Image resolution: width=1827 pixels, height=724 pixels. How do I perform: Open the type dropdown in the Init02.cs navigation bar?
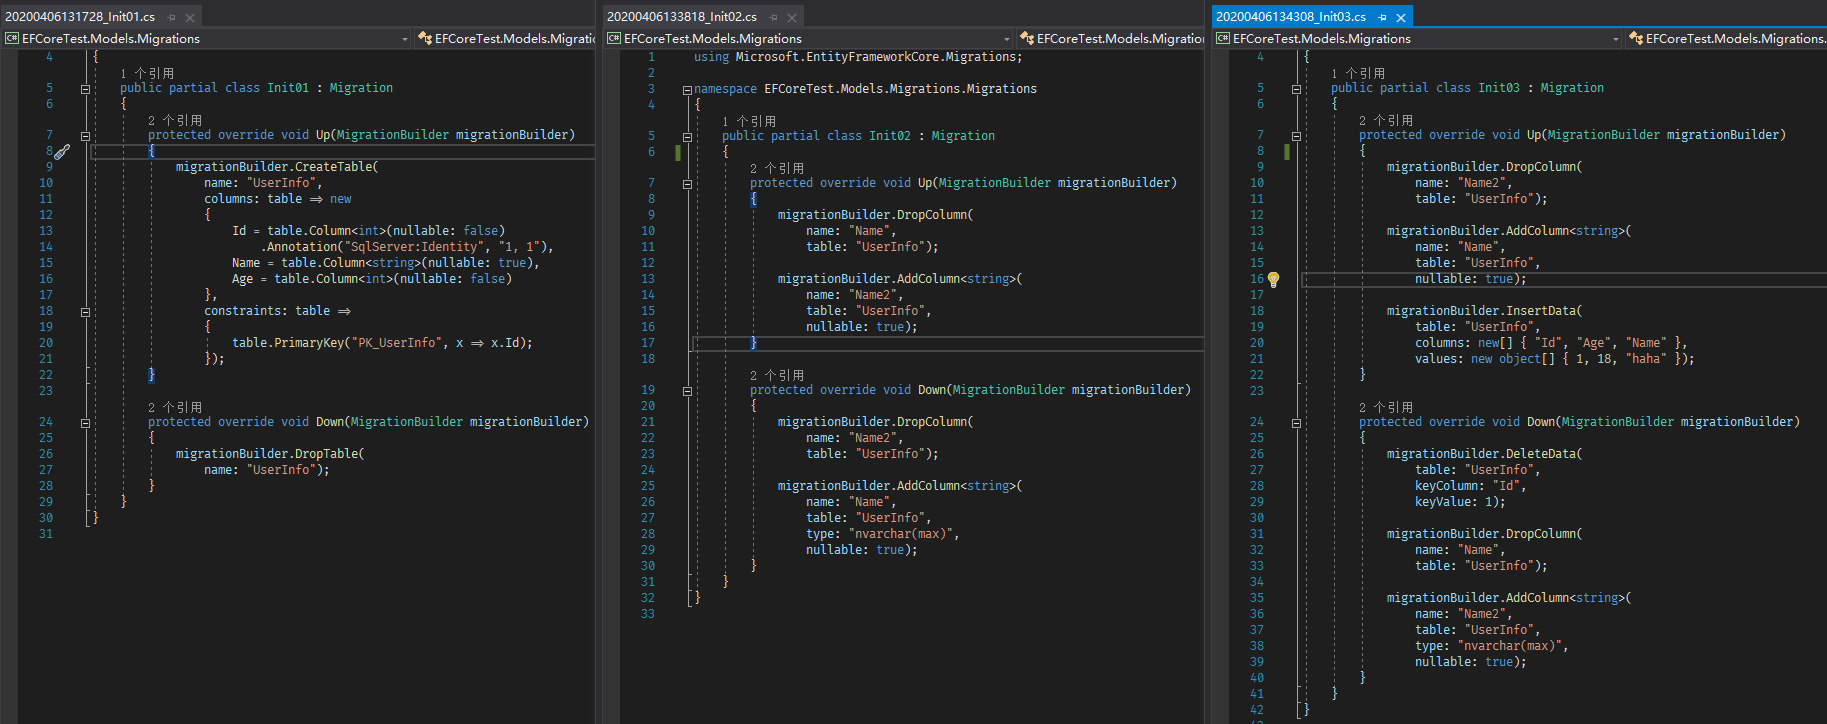click(1111, 38)
